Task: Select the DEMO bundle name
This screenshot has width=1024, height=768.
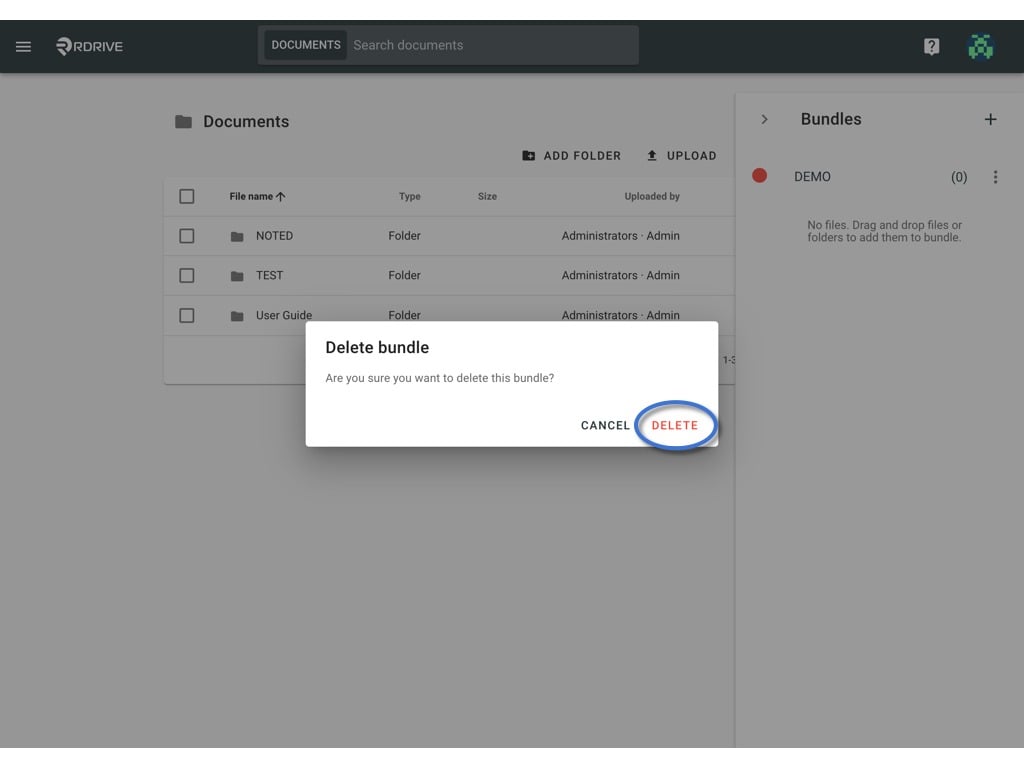Action: click(x=812, y=177)
